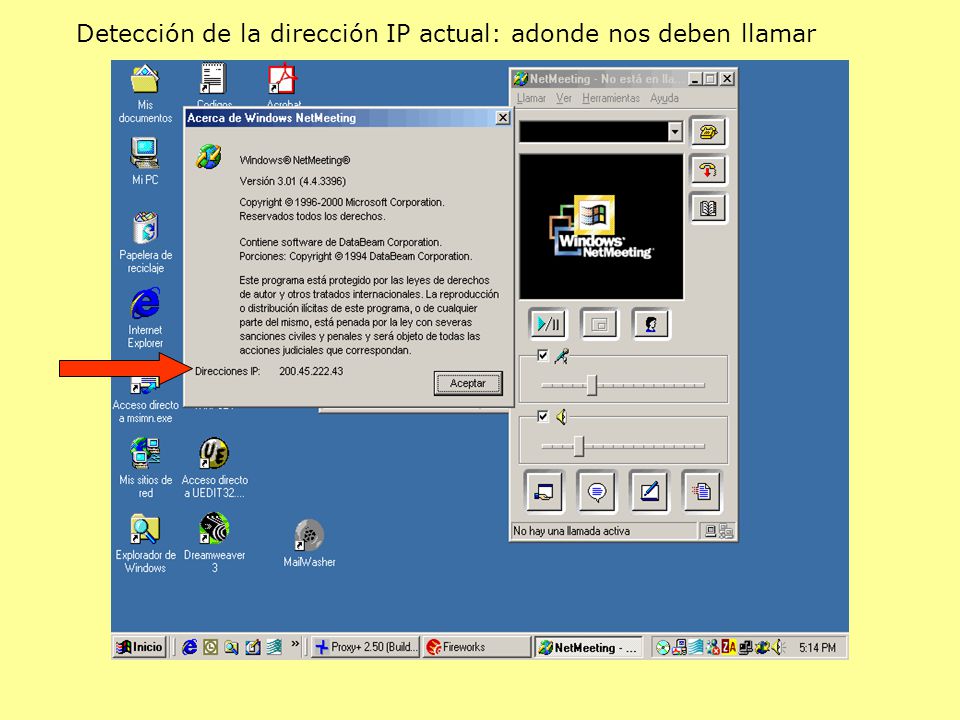The image size is (960, 720).
Task: Click the start/stop video play-pause button
Action: click(x=547, y=324)
